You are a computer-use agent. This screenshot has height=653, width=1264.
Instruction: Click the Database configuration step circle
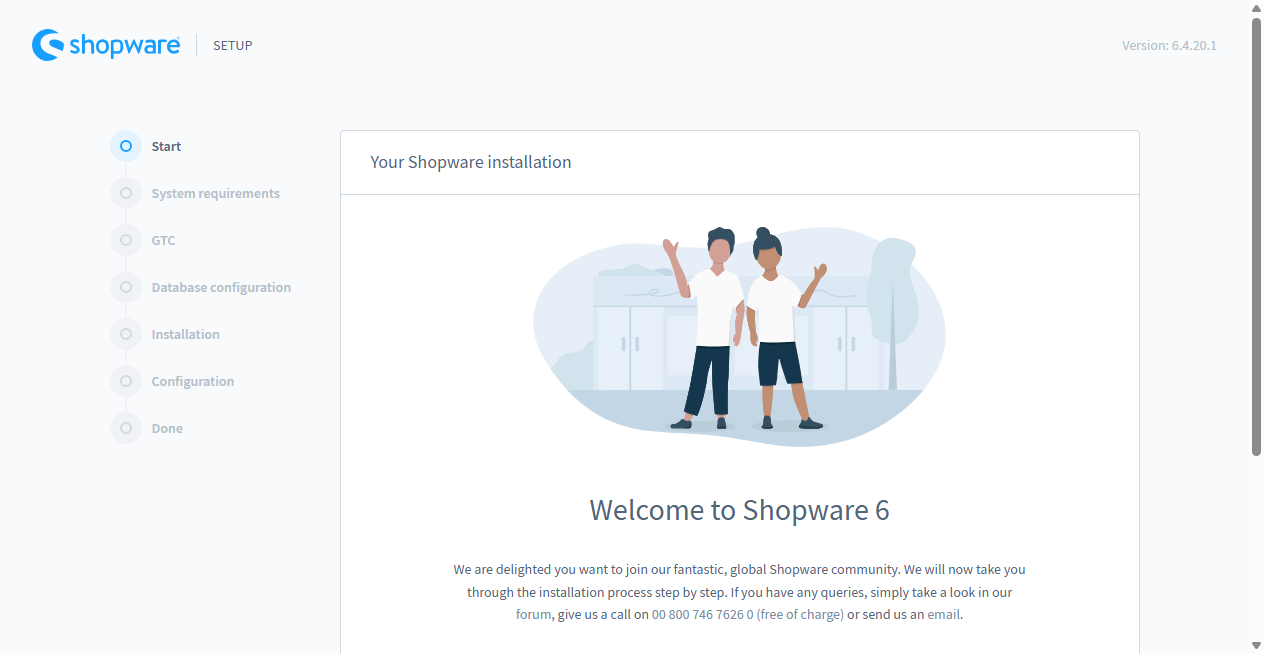pyautogui.click(x=126, y=287)
